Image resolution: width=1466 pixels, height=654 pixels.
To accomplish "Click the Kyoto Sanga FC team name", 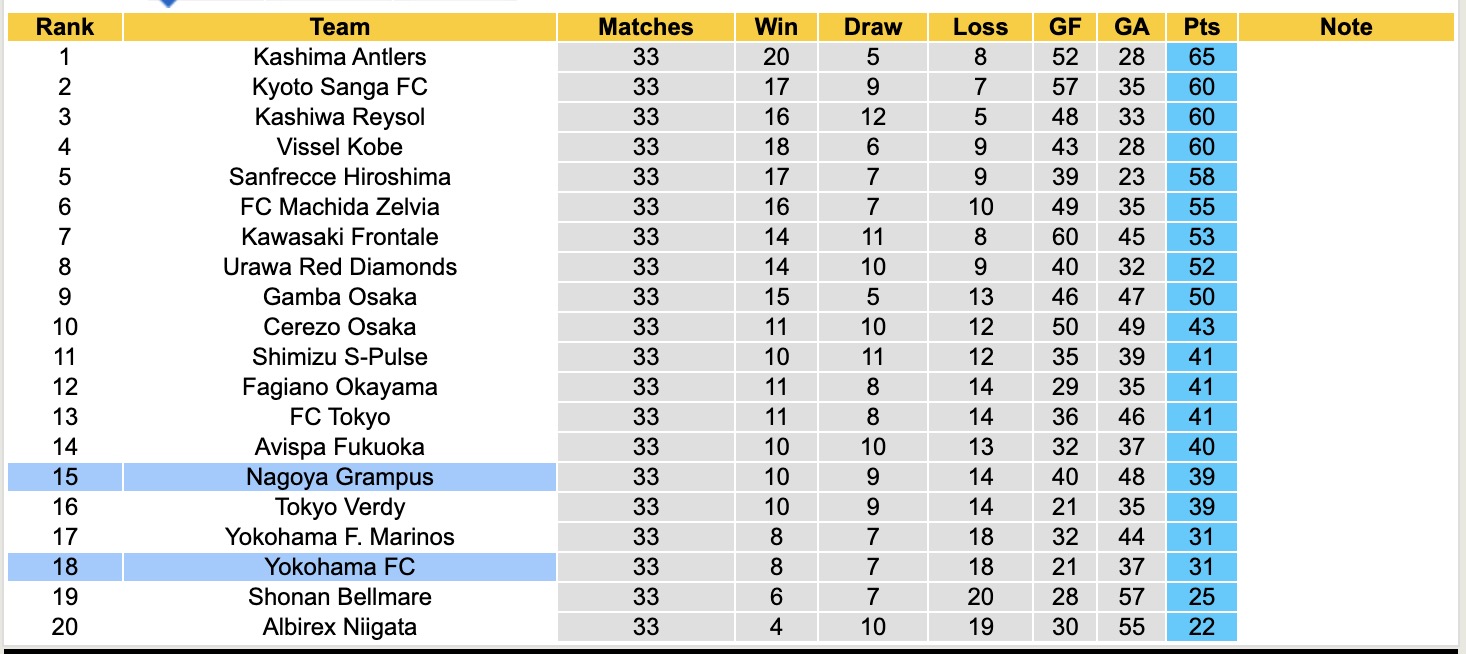I will pos(340,87).
